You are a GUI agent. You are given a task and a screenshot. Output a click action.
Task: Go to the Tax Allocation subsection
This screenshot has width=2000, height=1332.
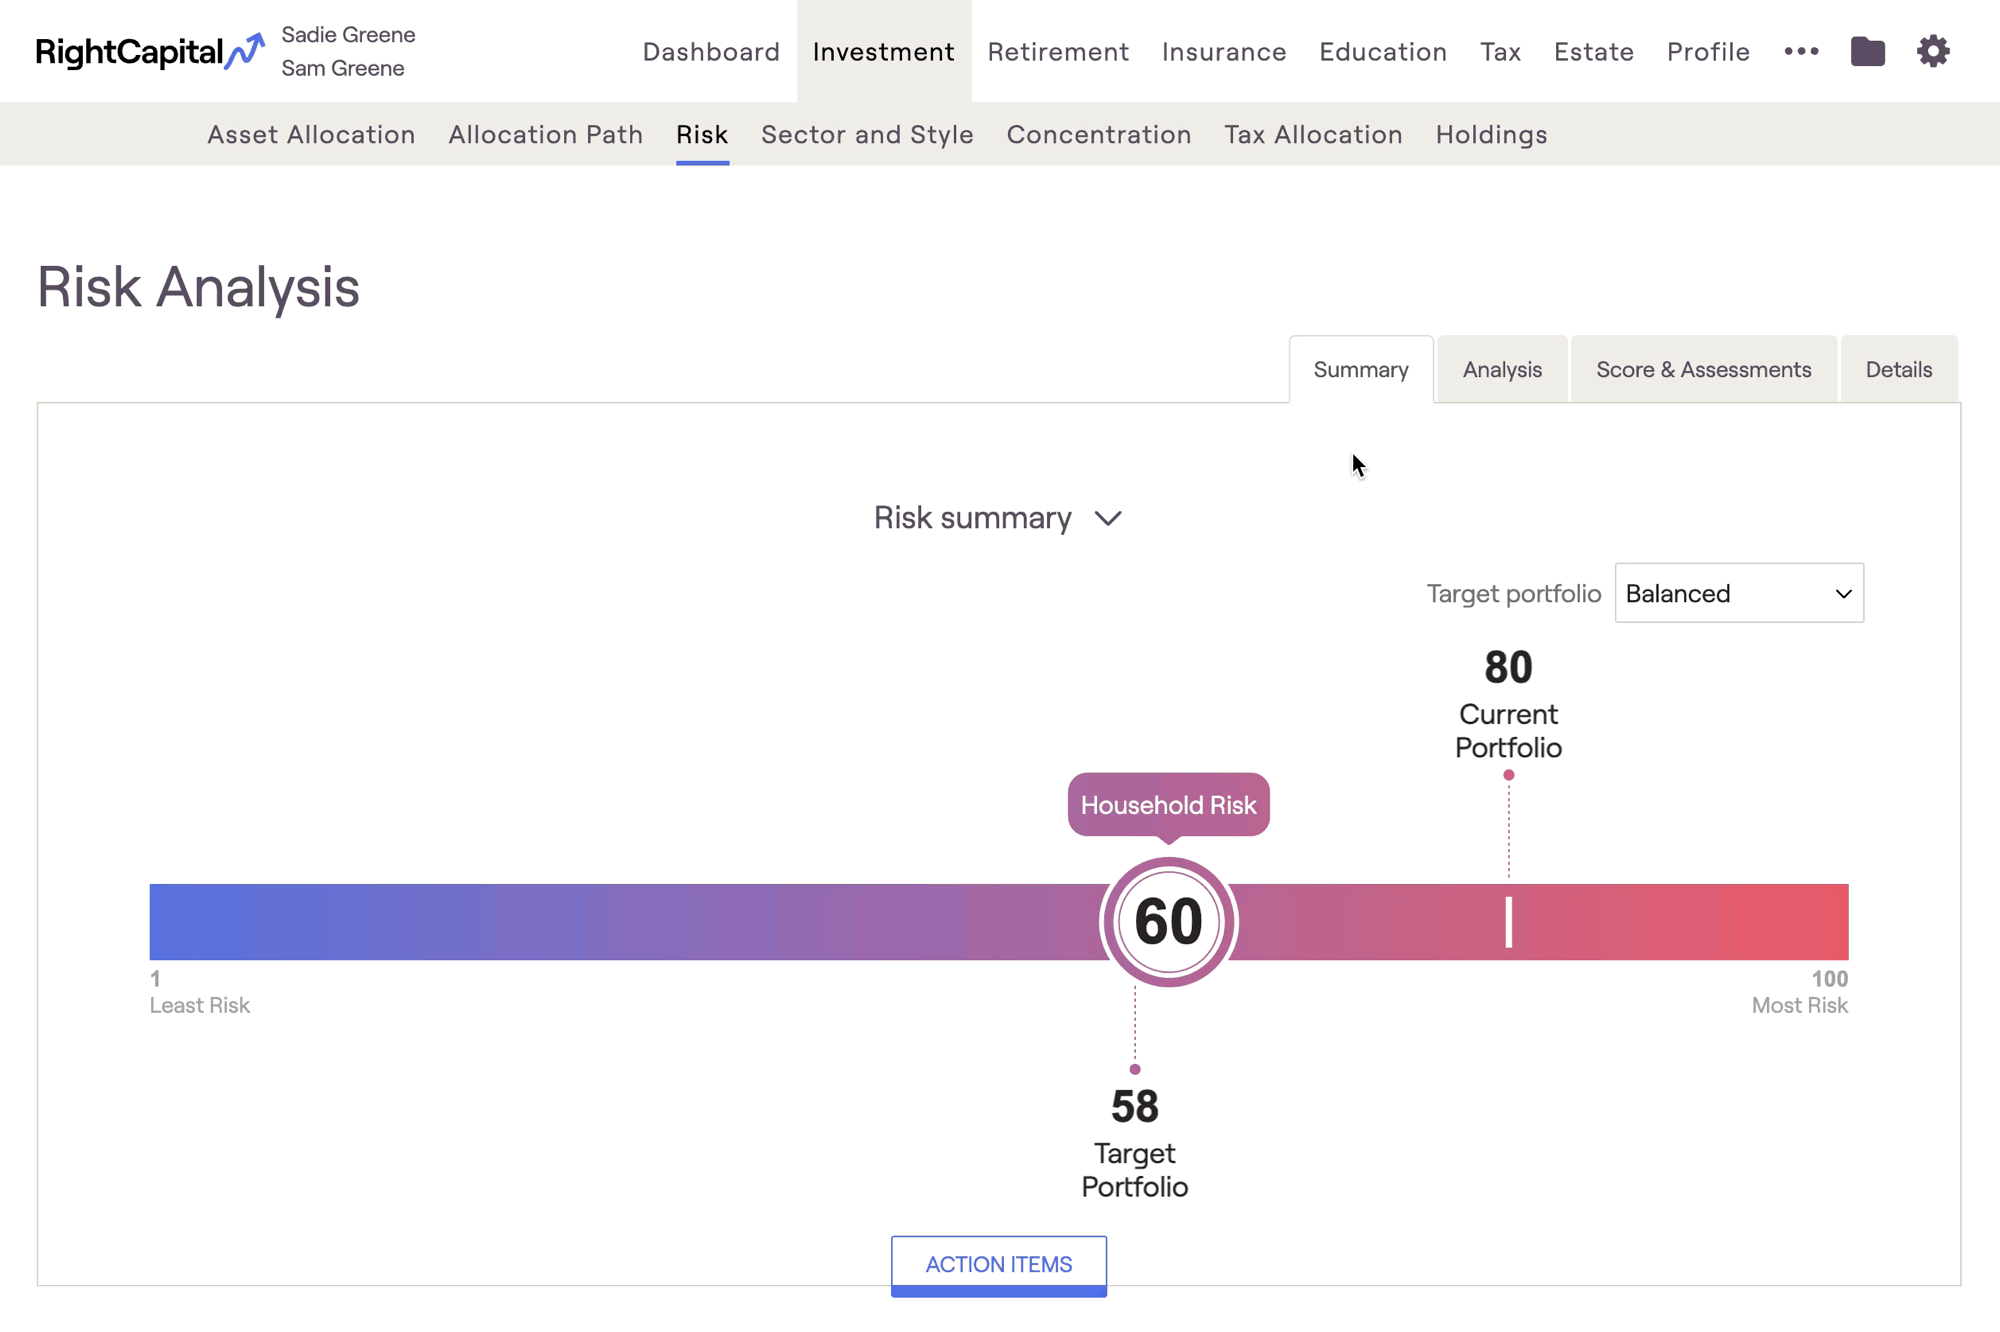click(1313, 134)
